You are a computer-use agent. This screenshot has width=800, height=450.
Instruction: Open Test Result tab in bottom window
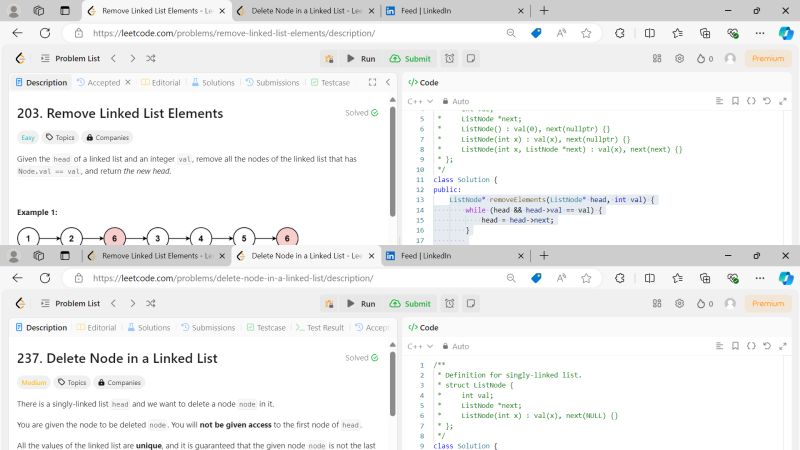(x=320, y=327)
